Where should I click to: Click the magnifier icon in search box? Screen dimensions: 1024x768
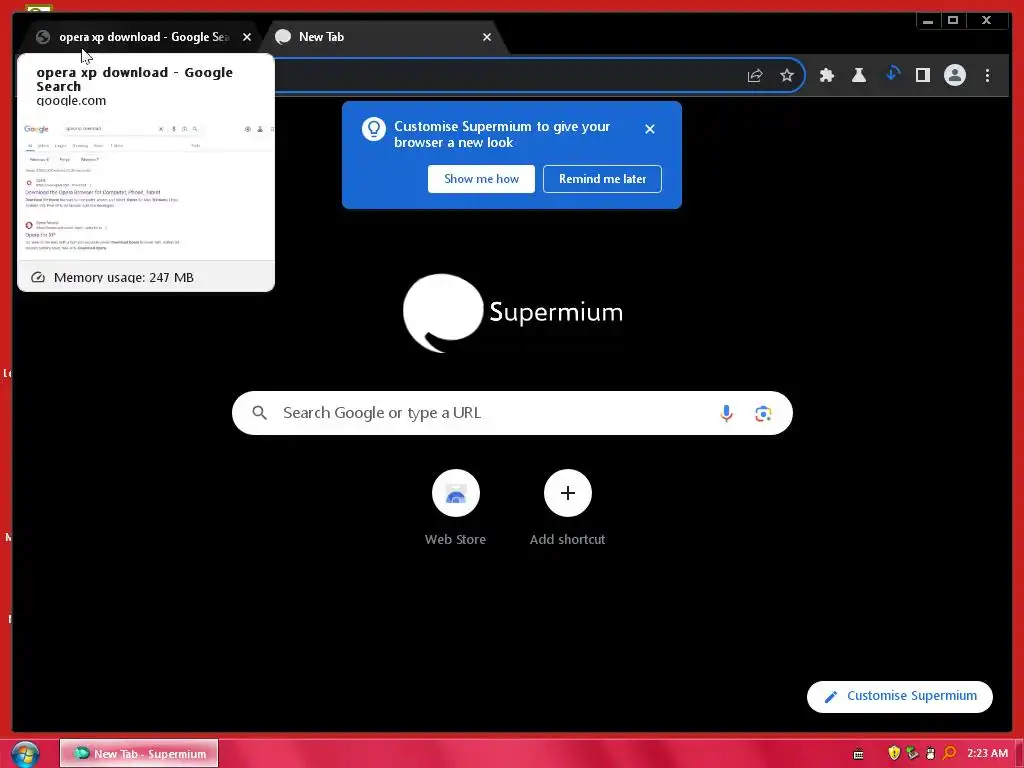(259, 413)
